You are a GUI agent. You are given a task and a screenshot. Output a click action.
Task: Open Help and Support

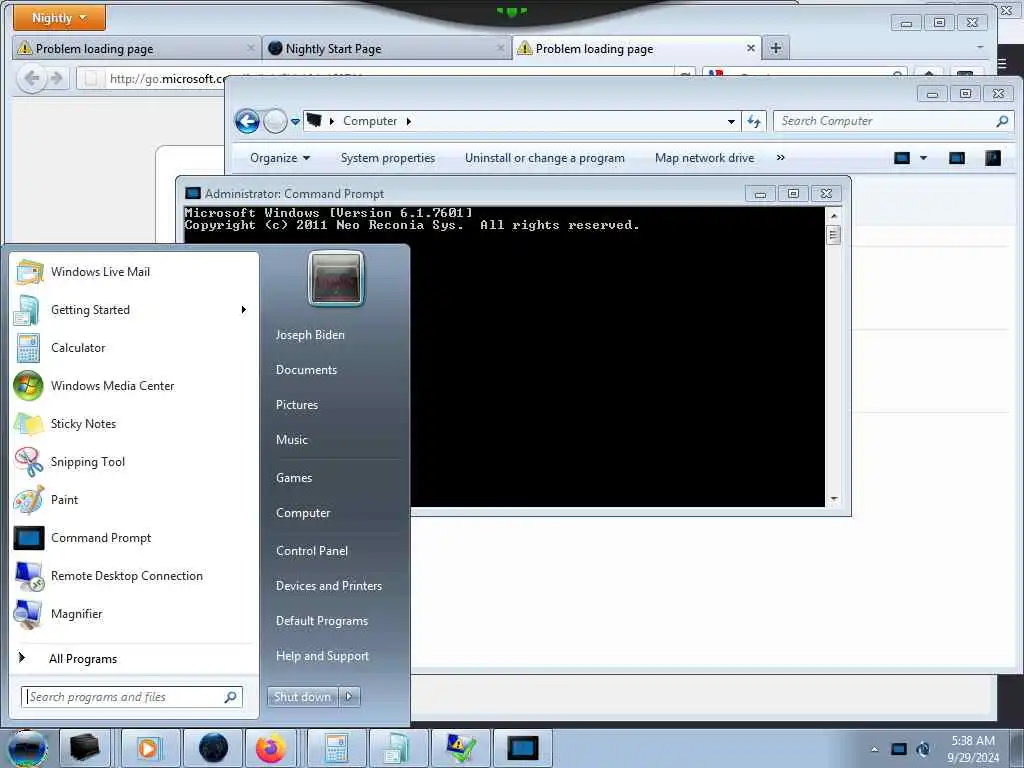322,656
